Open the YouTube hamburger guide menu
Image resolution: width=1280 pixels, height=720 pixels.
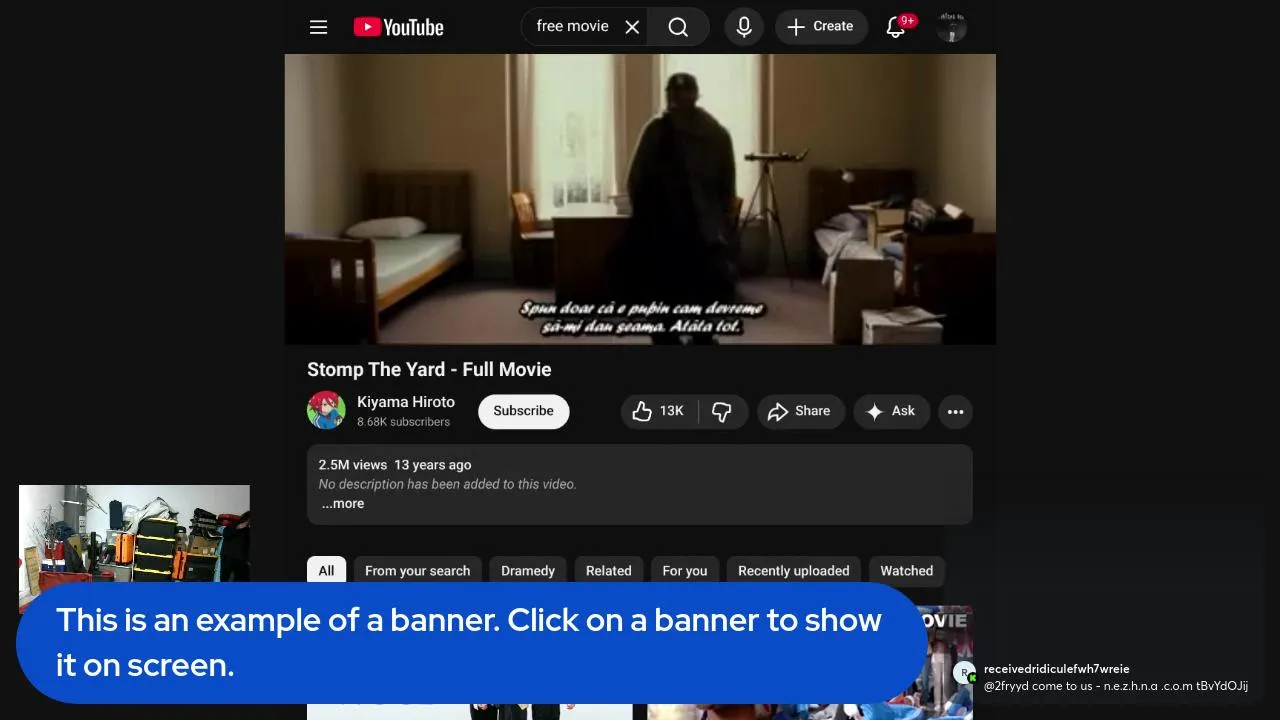(x=318, y=27)
